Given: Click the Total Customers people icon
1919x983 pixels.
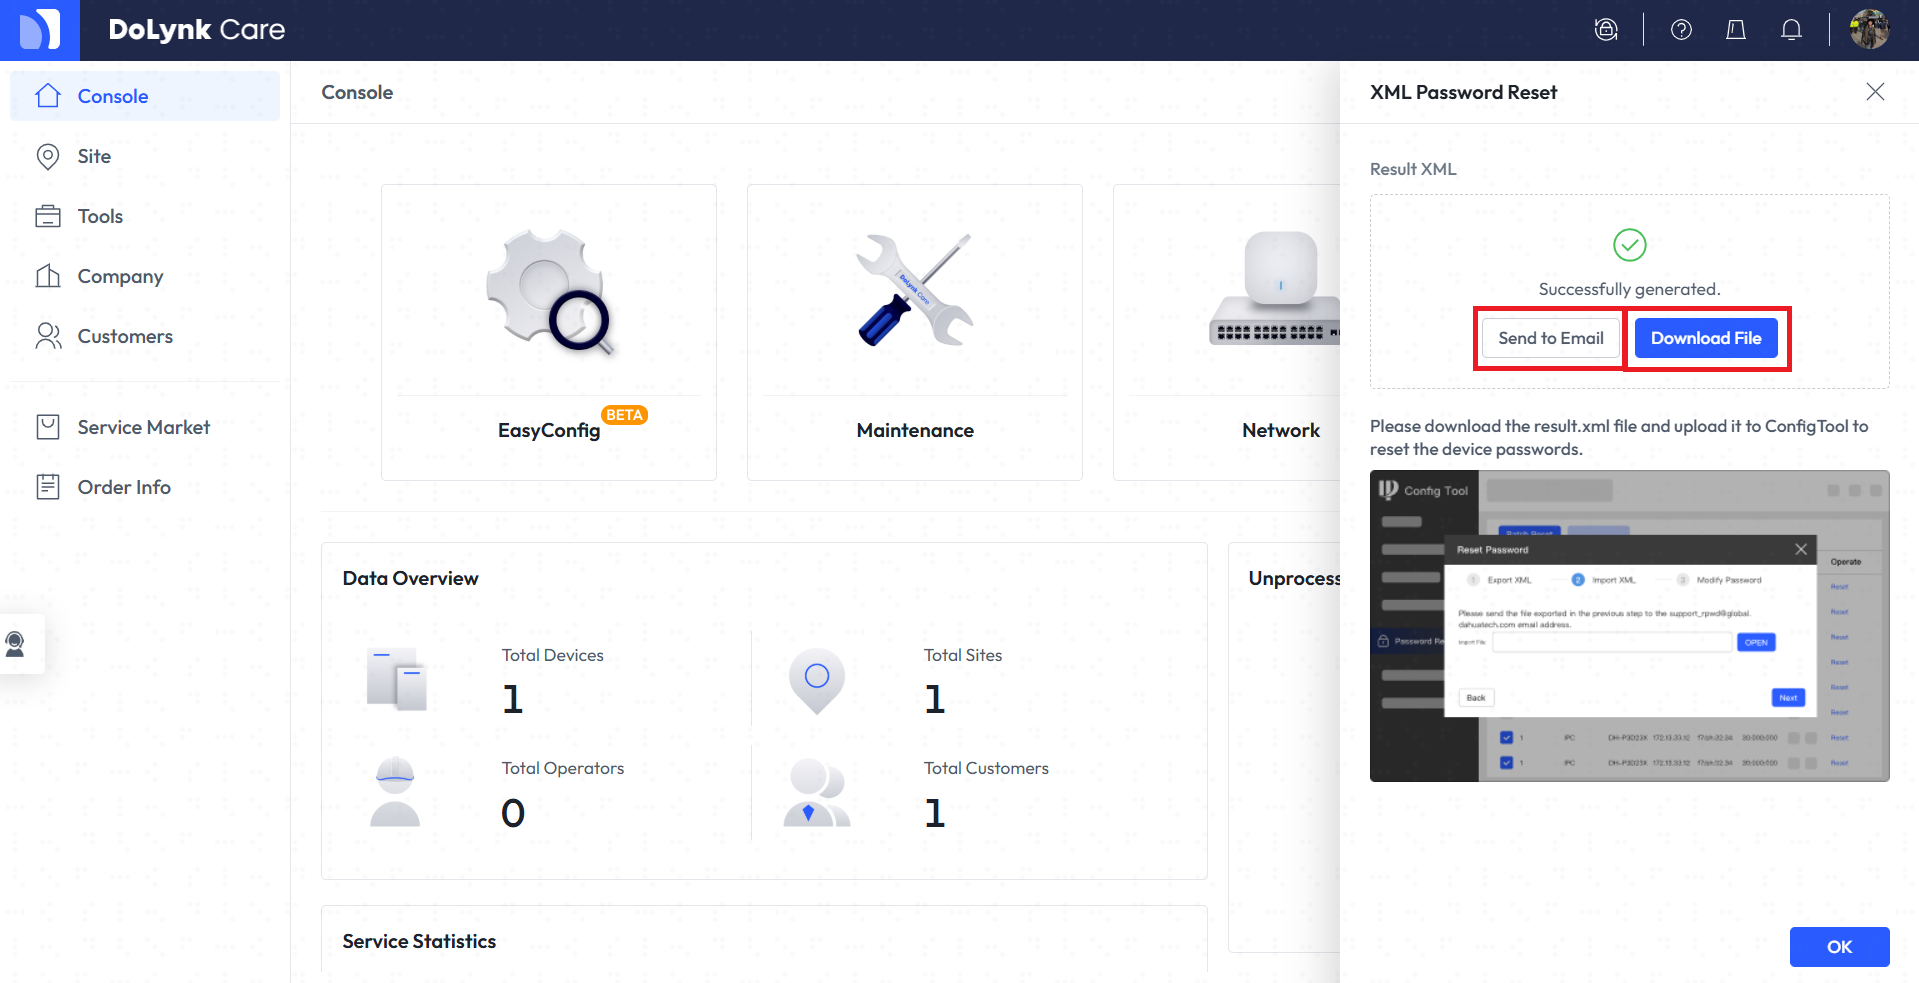Looking at the screenshot, I should click(x=817, y=792).
